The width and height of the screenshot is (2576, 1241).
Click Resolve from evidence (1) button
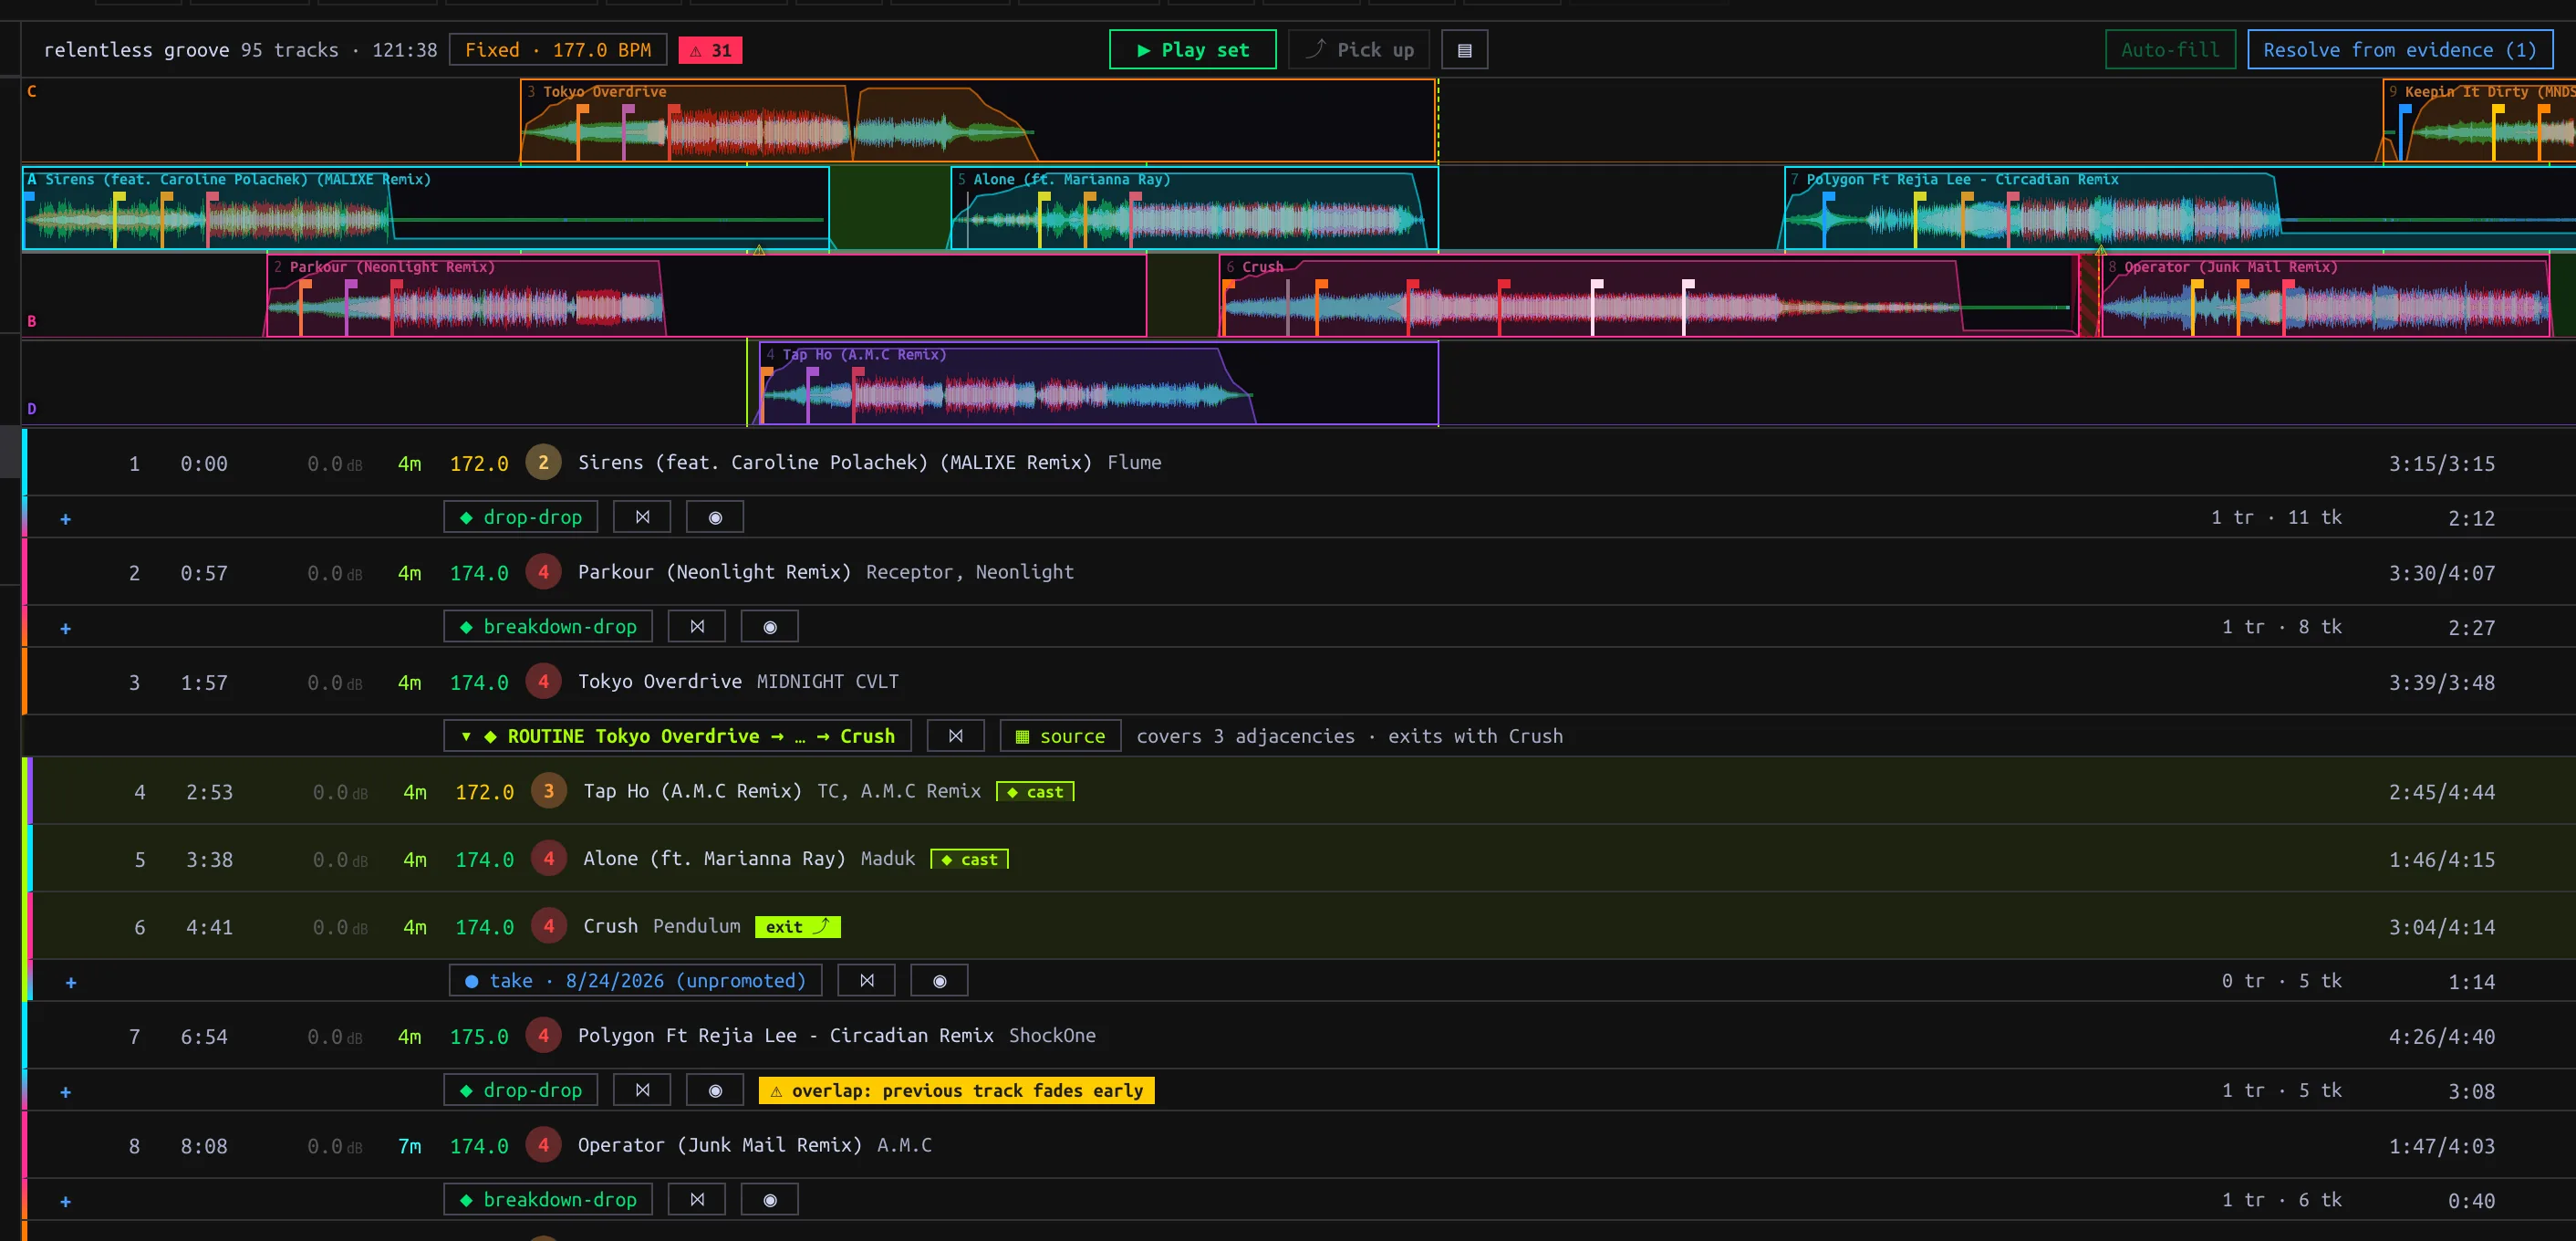pos(2400,50)
